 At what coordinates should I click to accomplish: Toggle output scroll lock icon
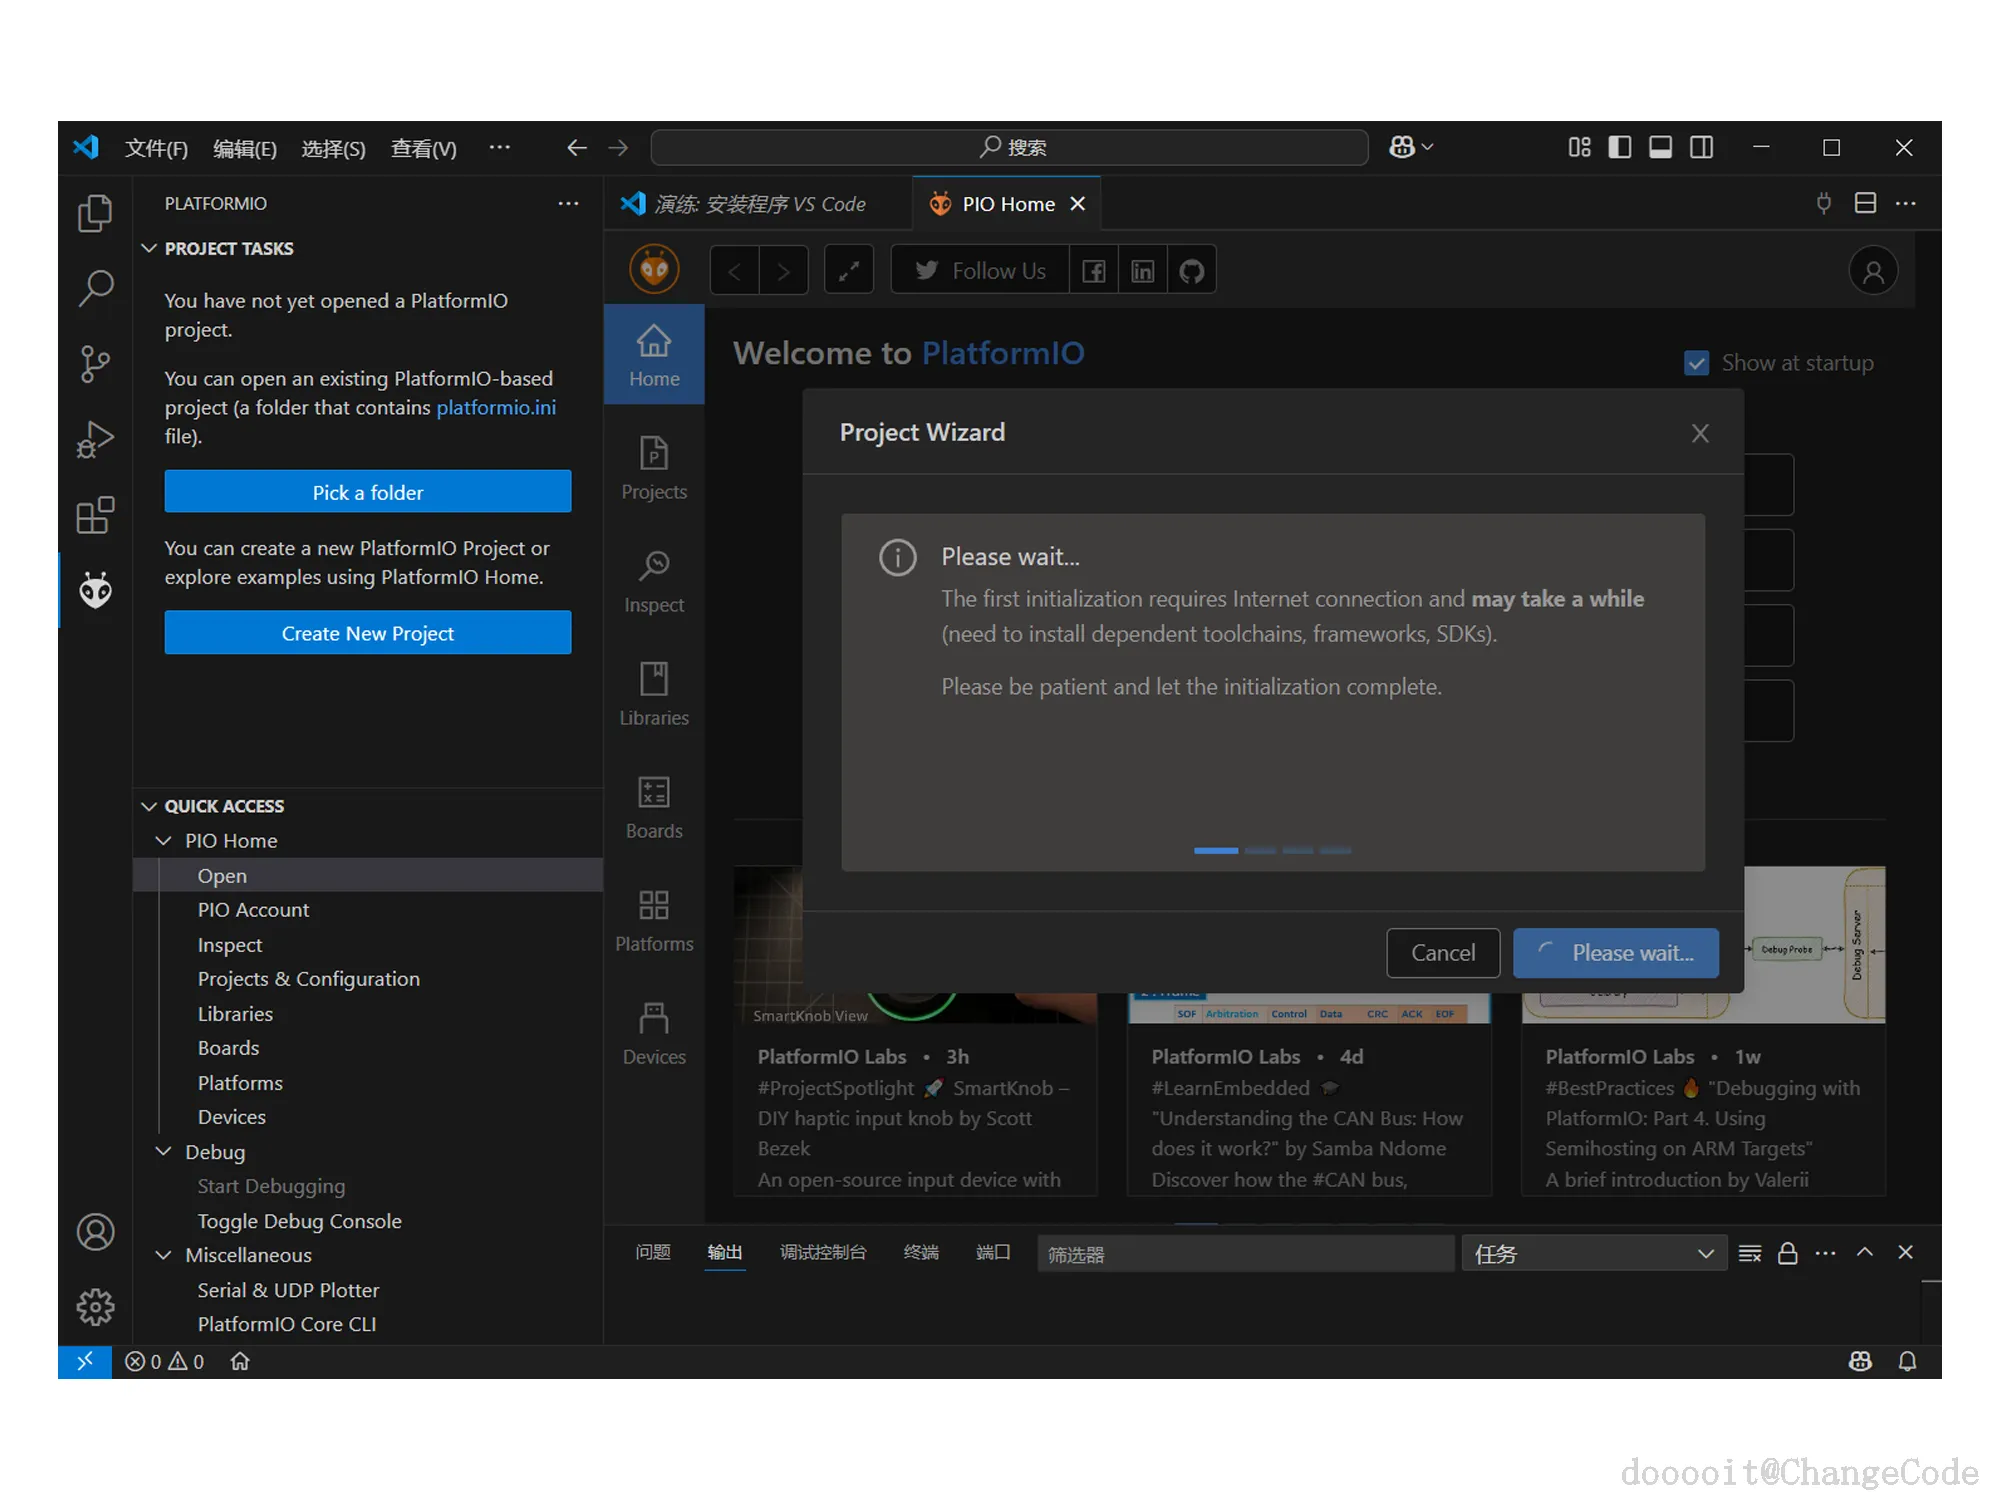[x=1788, y=1253]
